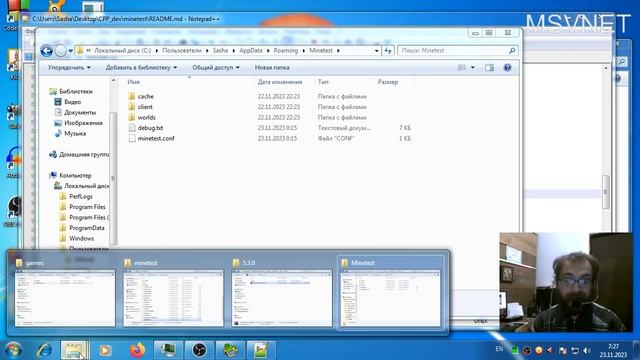Image resolution: width=640 pixels, height=360 pixels.
Task: Select the debug.txt file
Action: pos(150,128)
